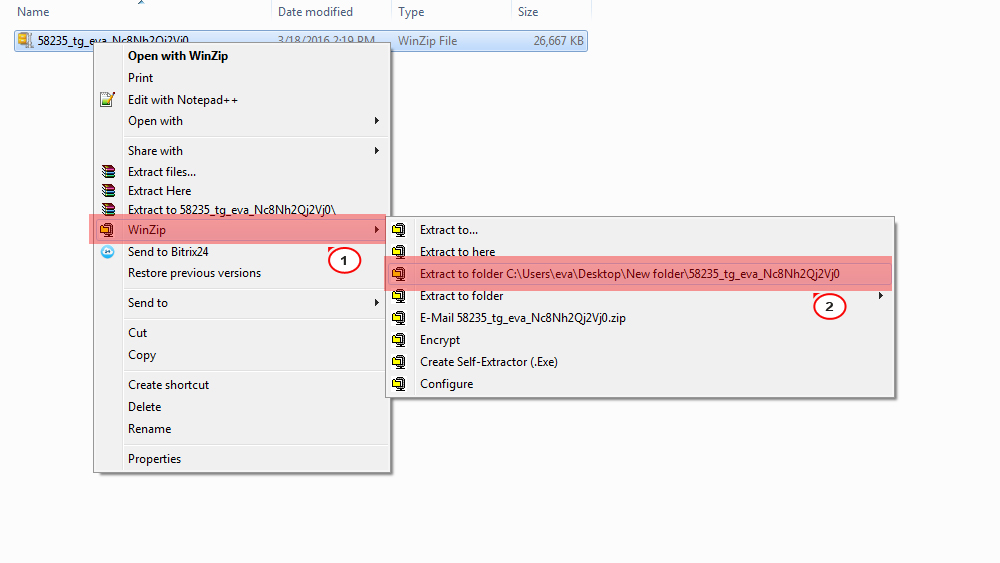Image resolution: width=1000 pixels, height=563 pixels.
Task: Select Extract Here entry
Action: pos(242,191)
